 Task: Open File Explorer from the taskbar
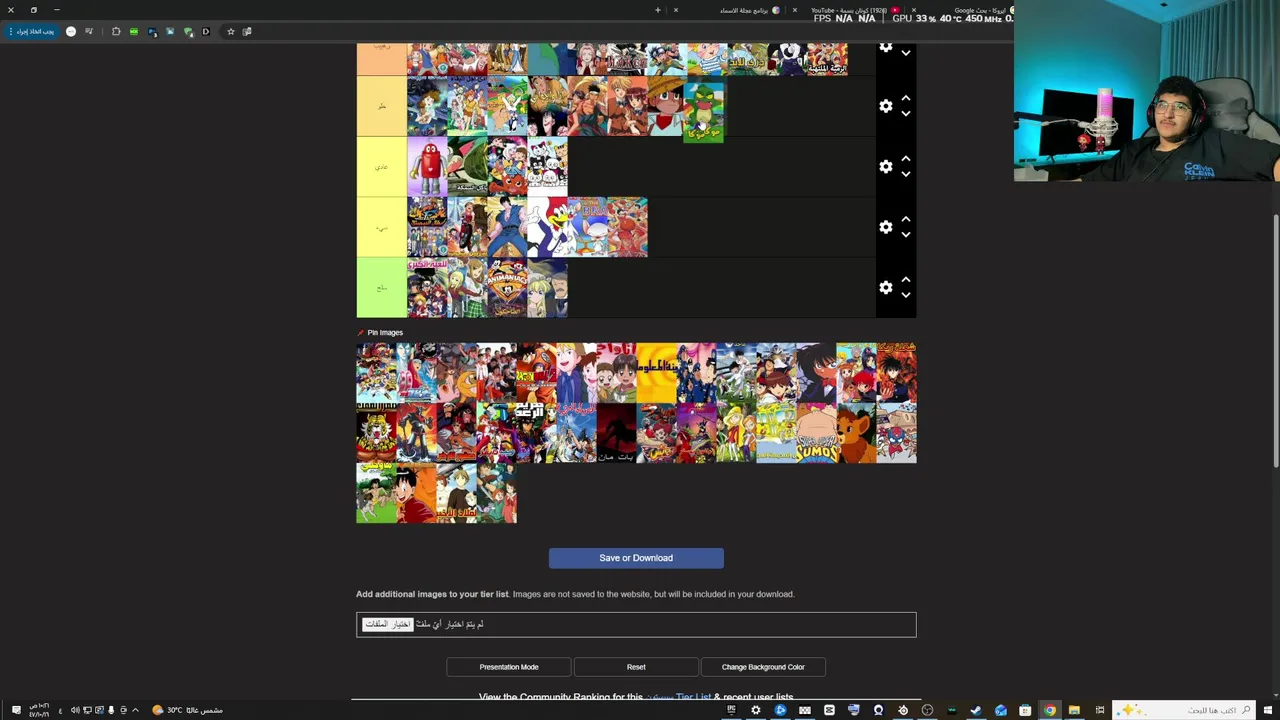point(1074,710)
